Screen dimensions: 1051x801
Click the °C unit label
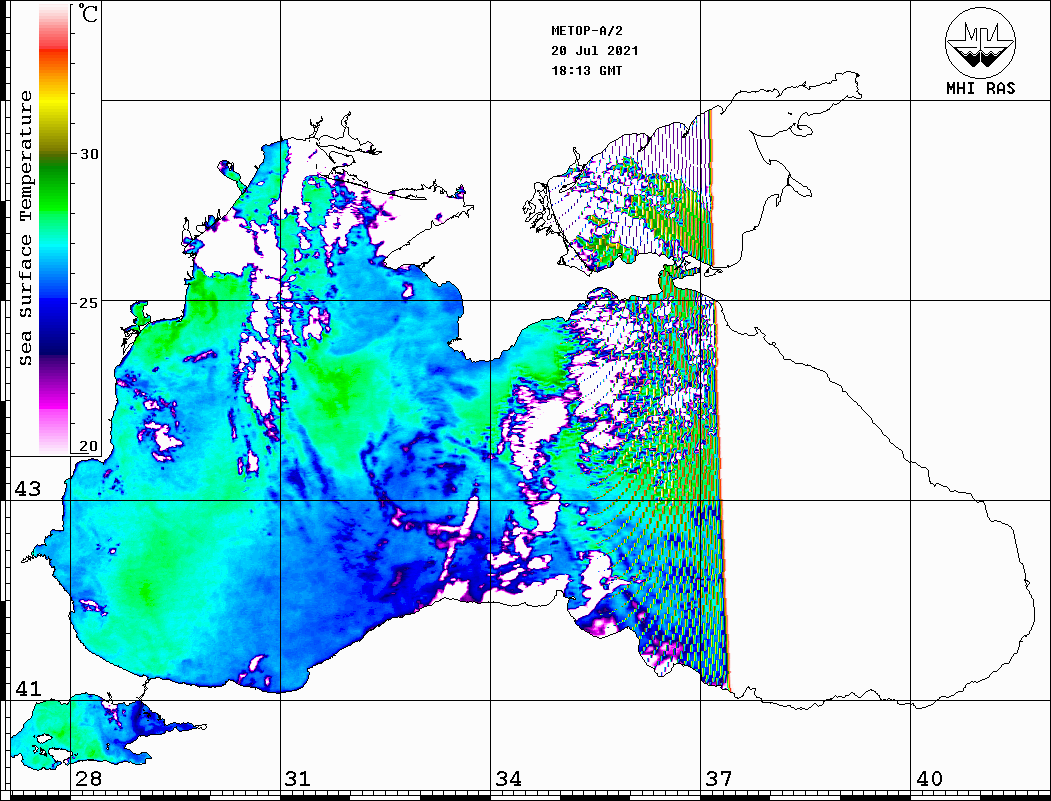[x=87, y=13]
